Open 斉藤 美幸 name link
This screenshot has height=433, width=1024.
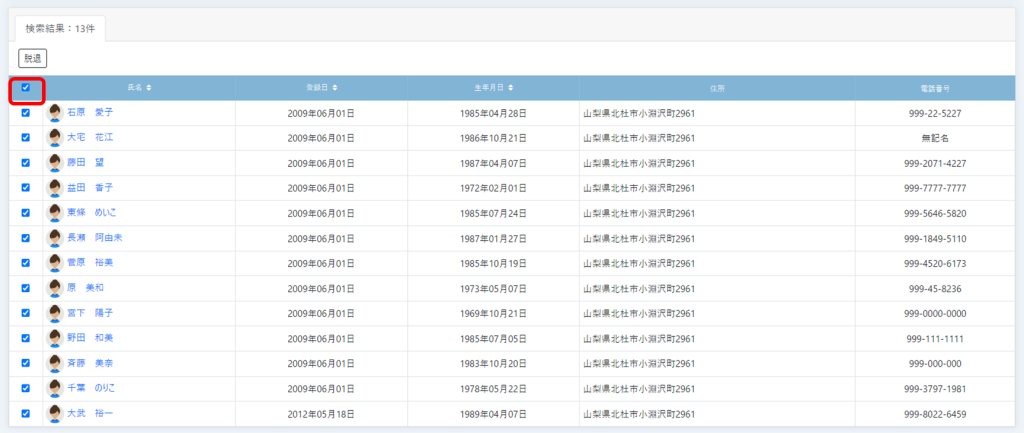(x=90, y=363)
